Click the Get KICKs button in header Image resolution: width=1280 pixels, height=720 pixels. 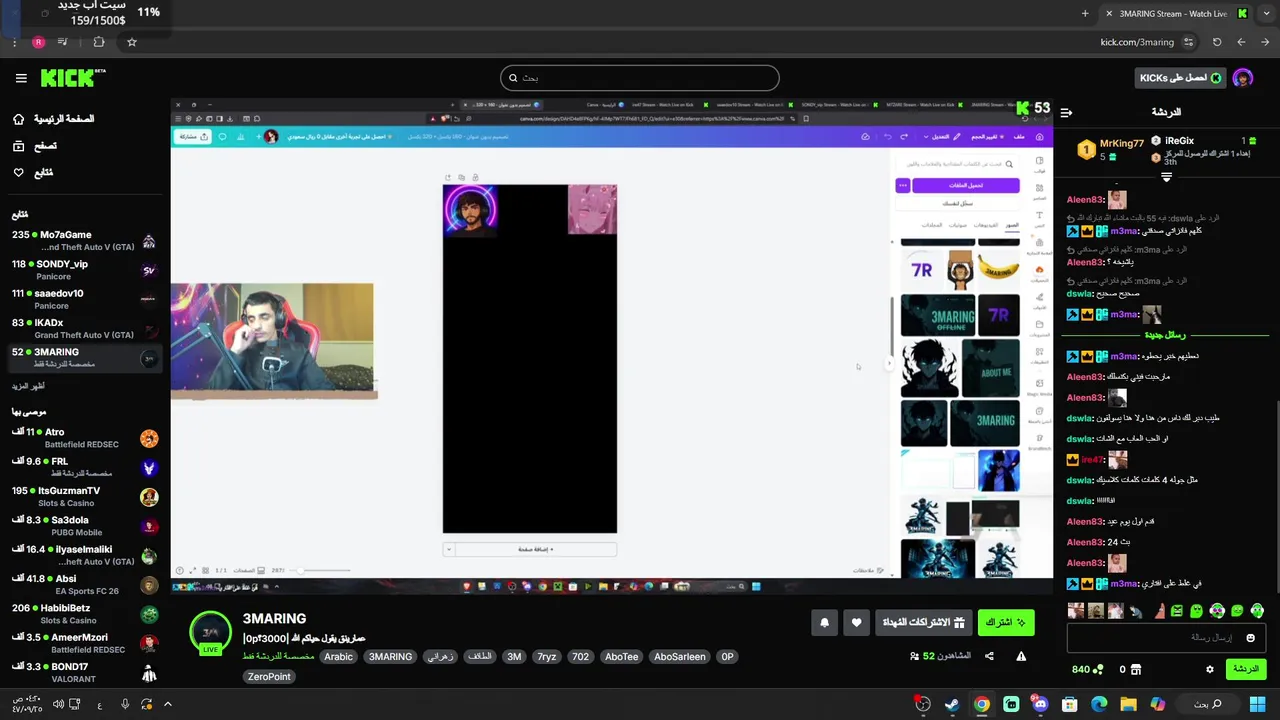coord(1180,78)
